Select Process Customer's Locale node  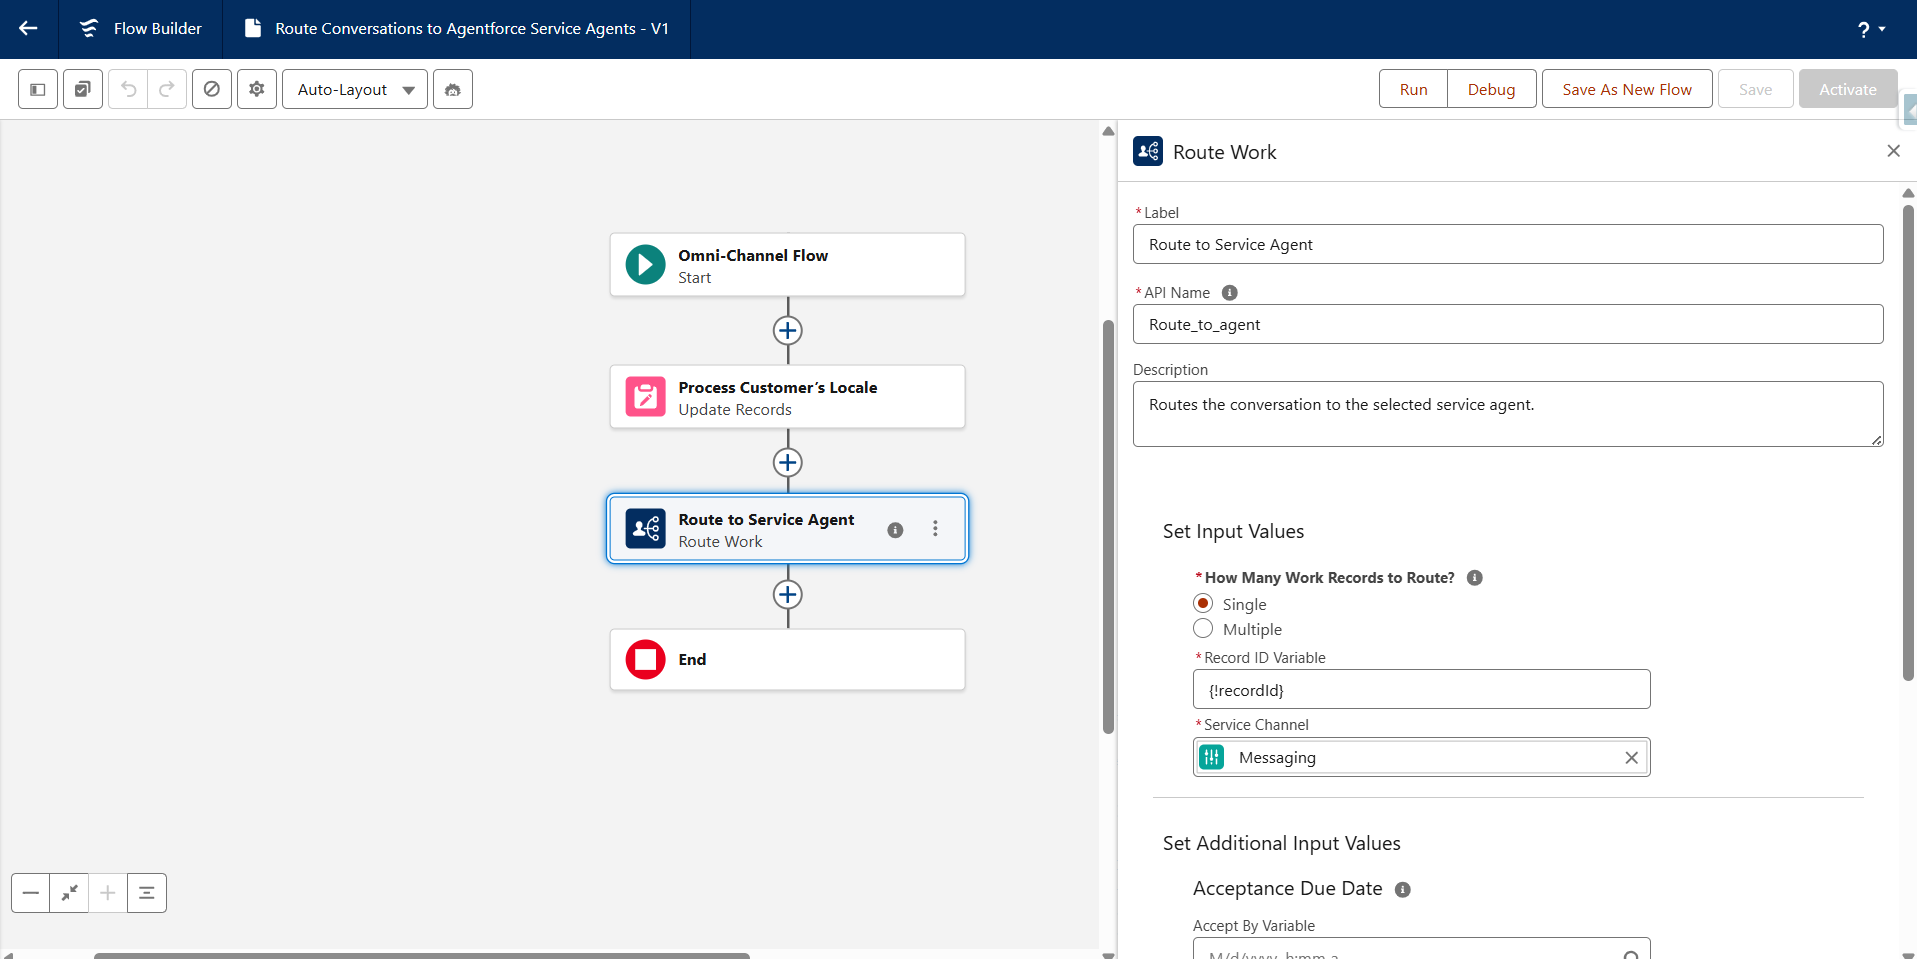[x=787, y=397]
